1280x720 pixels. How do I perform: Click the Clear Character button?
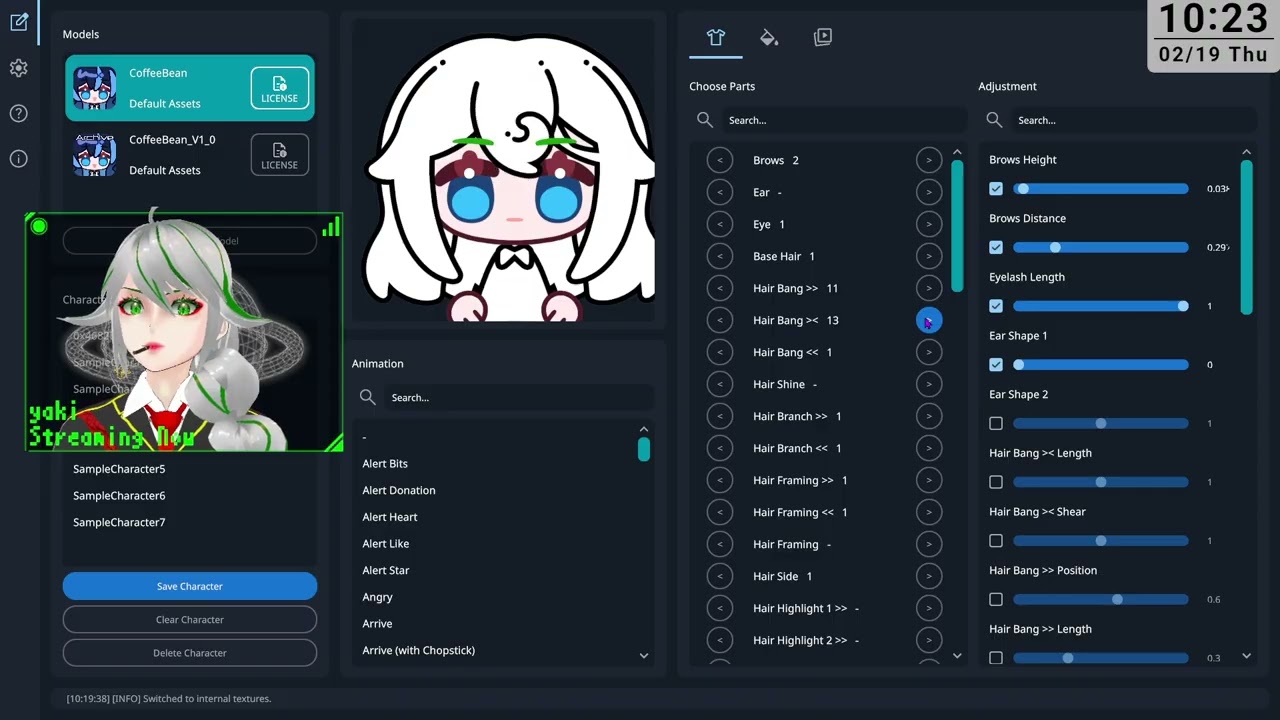click(x=190, y=619)
